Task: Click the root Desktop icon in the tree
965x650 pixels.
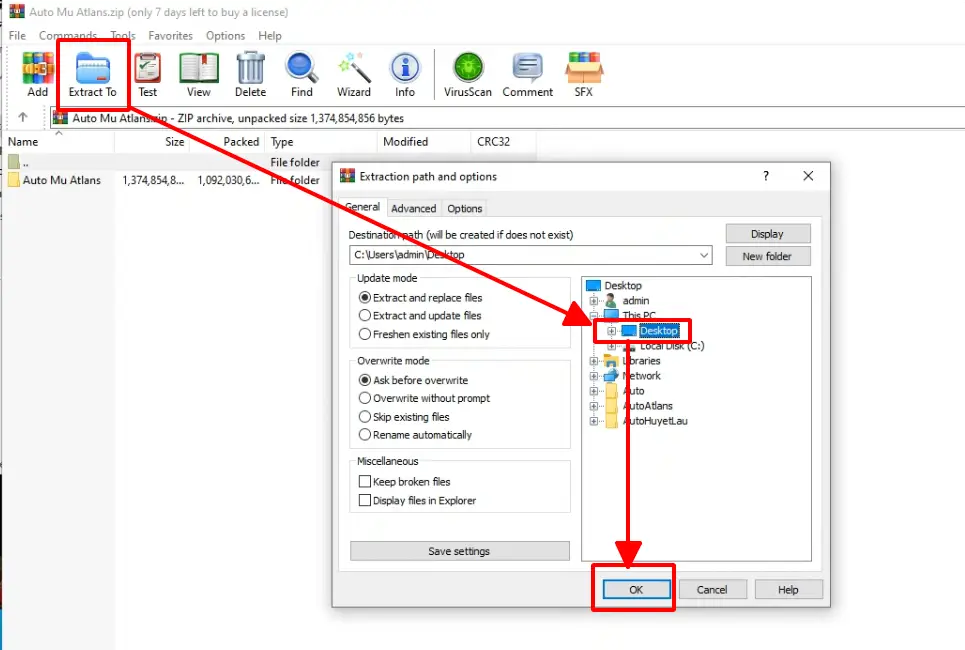Action: [593, 286]
